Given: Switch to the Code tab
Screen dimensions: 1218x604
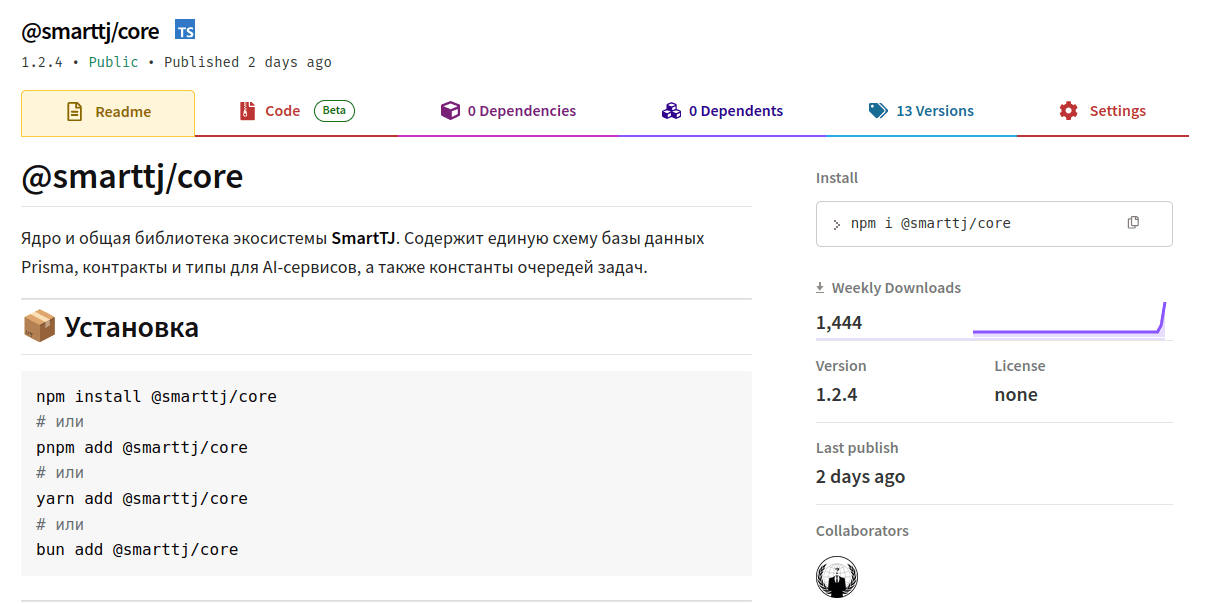Looking at the screenshot, I should 297,111.
